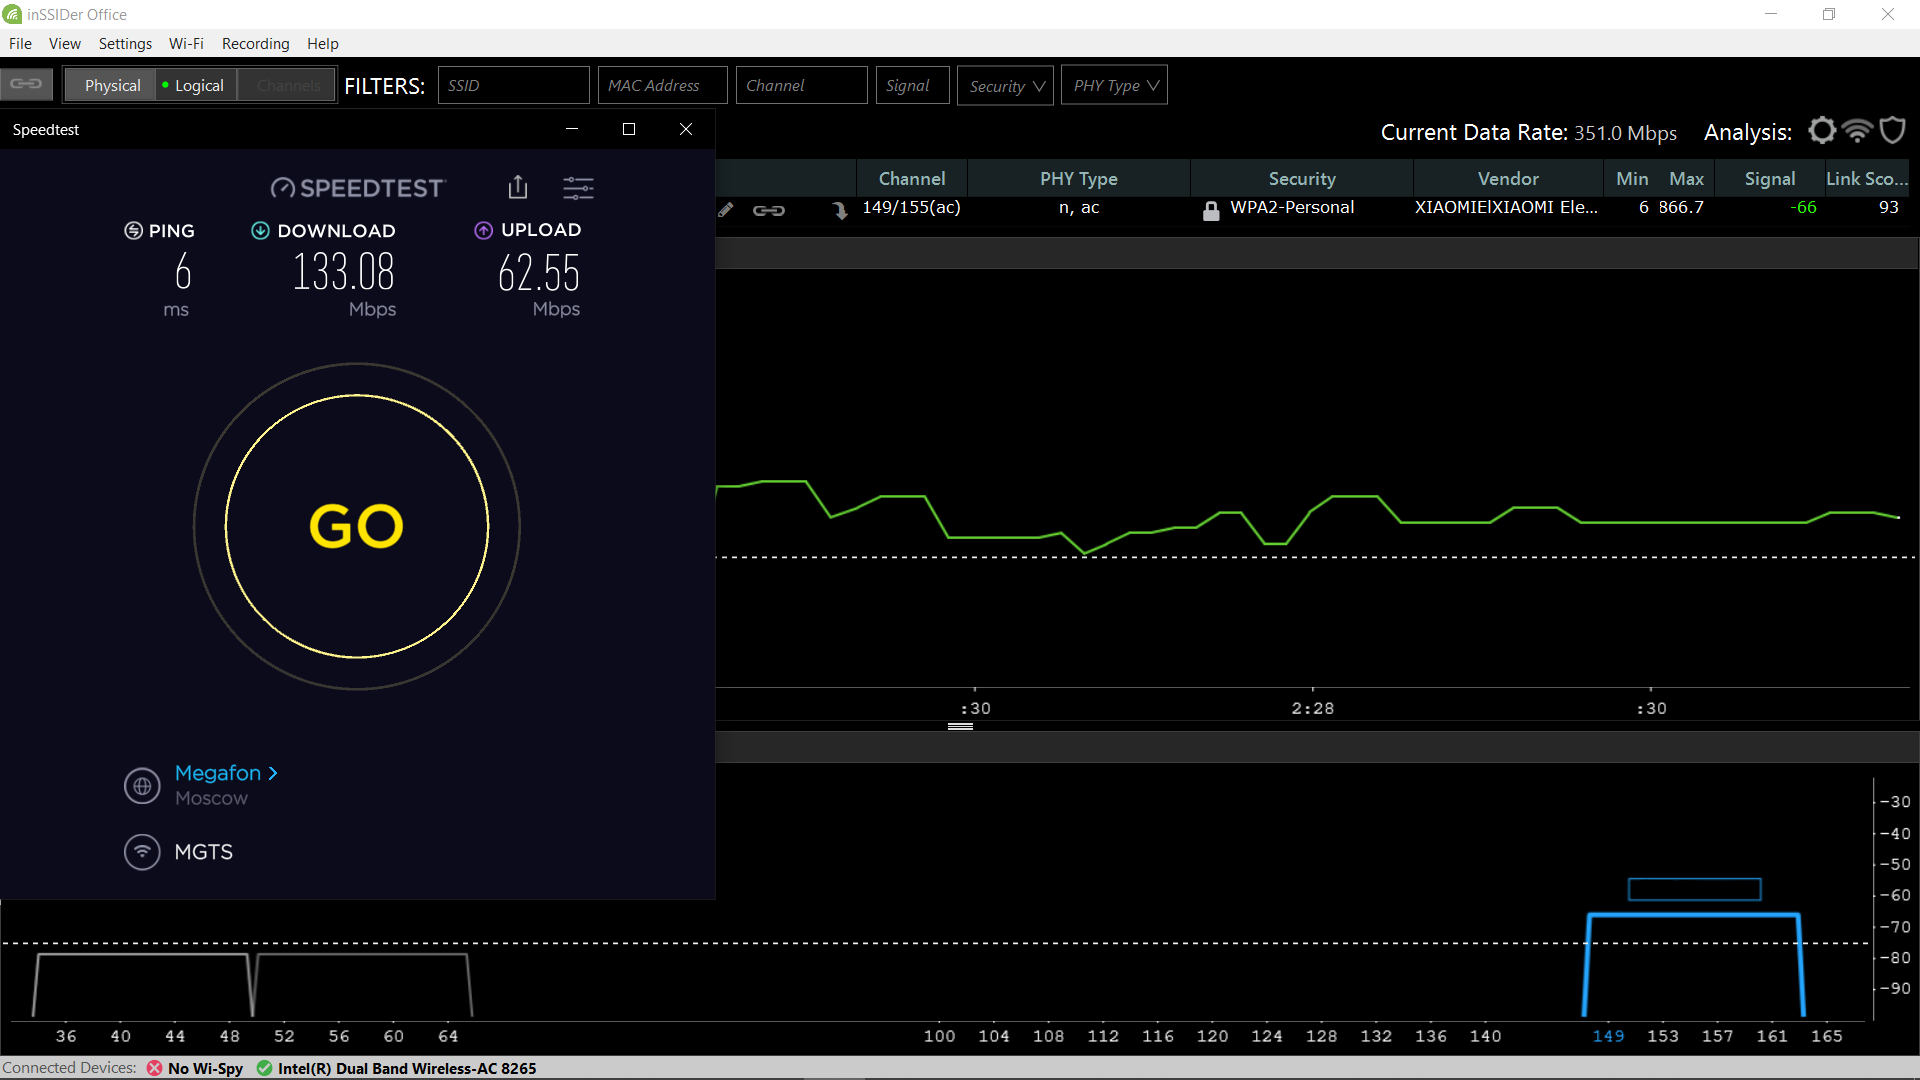Click the link icon beside the Physical tab

[x=26, y=84]
